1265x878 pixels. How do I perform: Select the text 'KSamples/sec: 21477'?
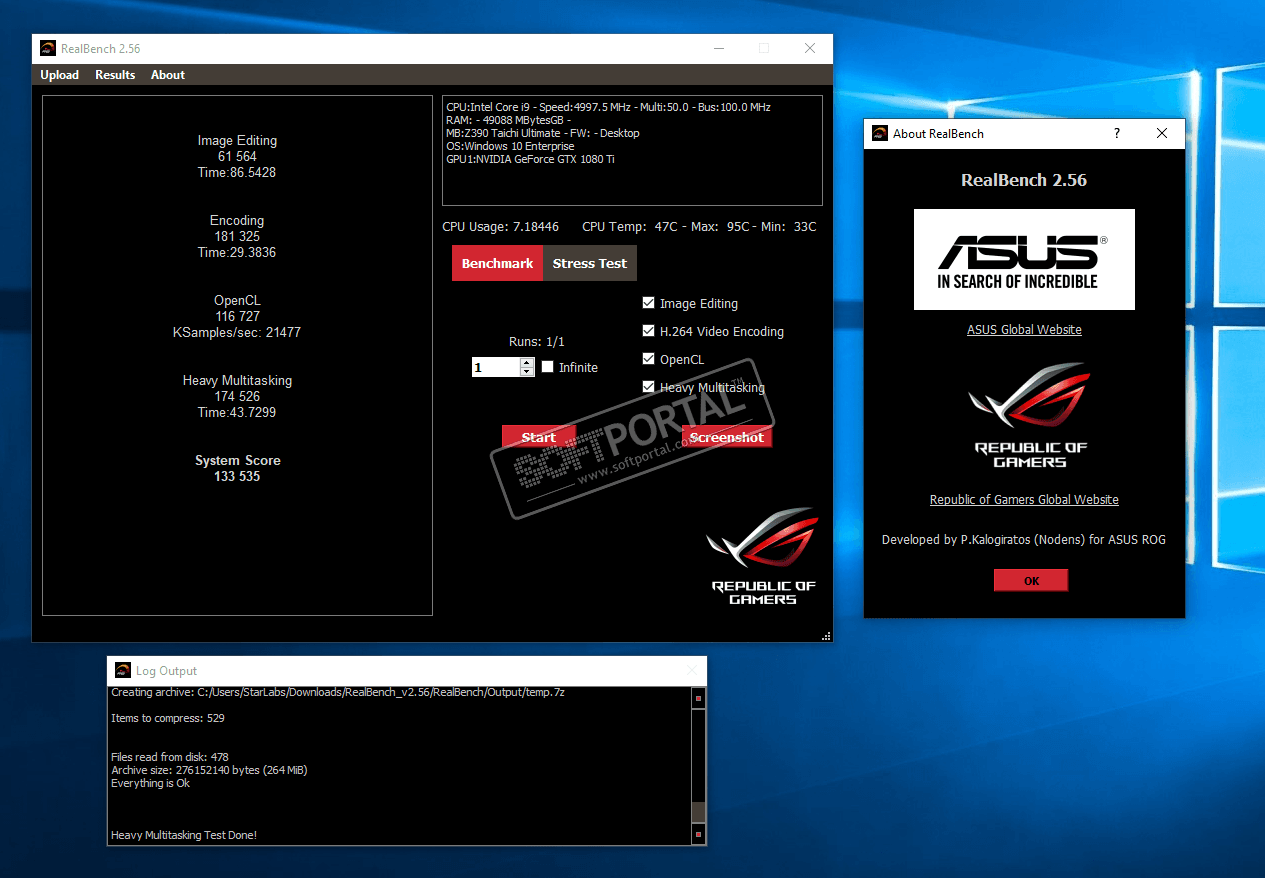[237, 332]
